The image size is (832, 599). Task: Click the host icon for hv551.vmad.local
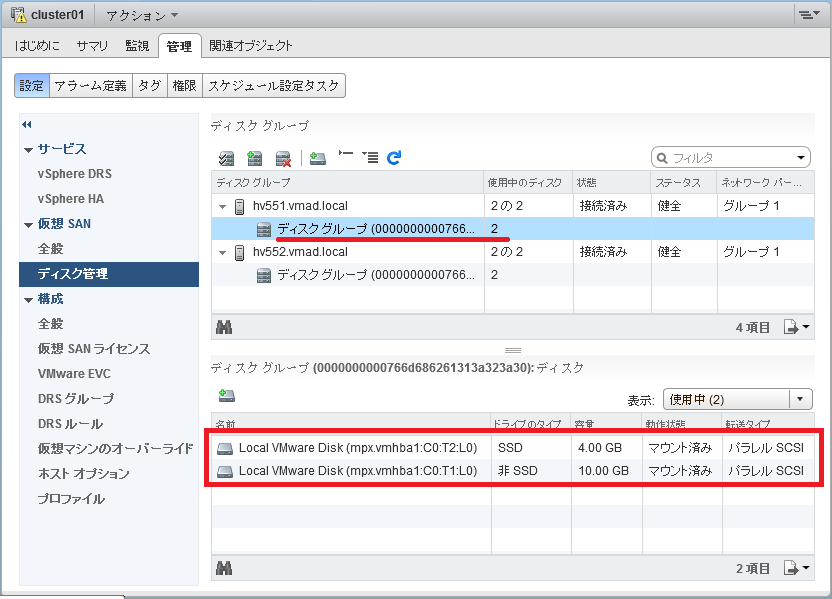click(240, 206)
